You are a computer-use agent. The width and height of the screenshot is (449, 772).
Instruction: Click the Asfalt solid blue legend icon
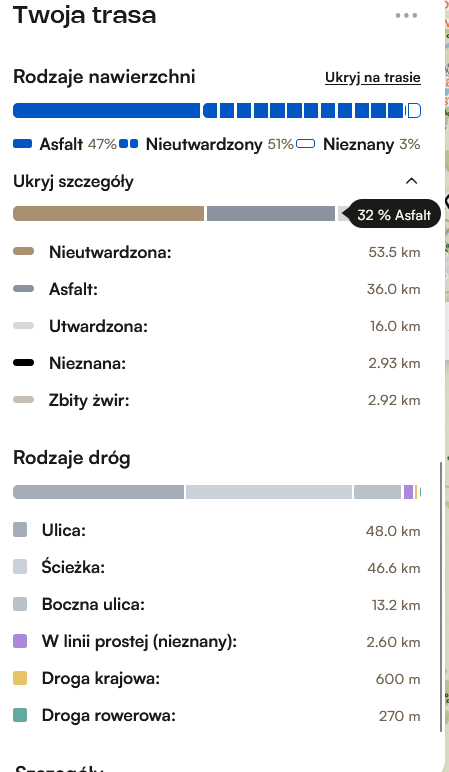(x=23, y=144)
